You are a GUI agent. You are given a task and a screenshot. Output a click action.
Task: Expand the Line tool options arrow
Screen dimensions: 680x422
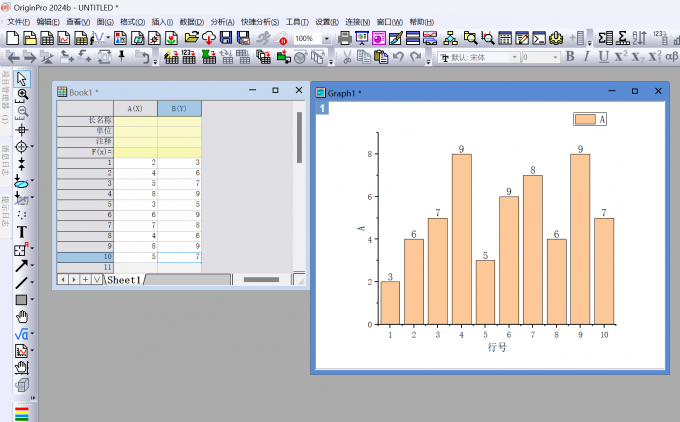[x=33, y=283]
